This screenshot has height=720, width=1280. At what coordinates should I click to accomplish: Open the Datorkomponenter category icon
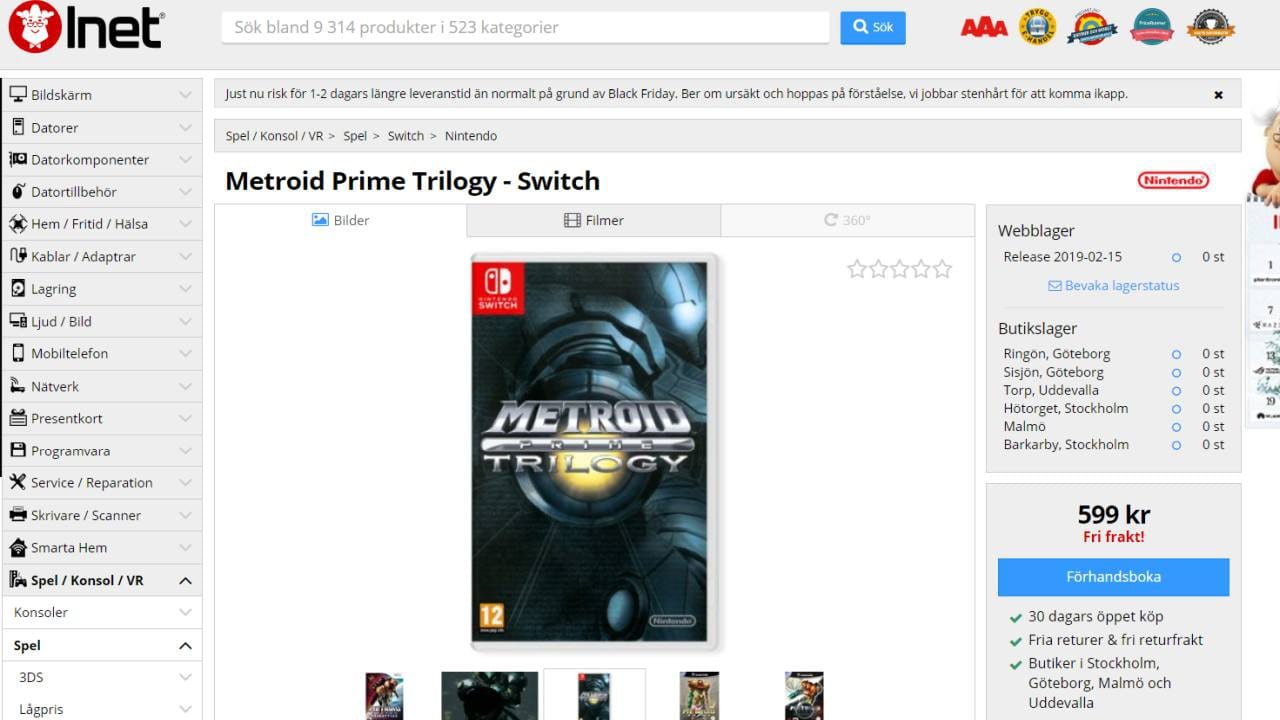tap(18, 159)
